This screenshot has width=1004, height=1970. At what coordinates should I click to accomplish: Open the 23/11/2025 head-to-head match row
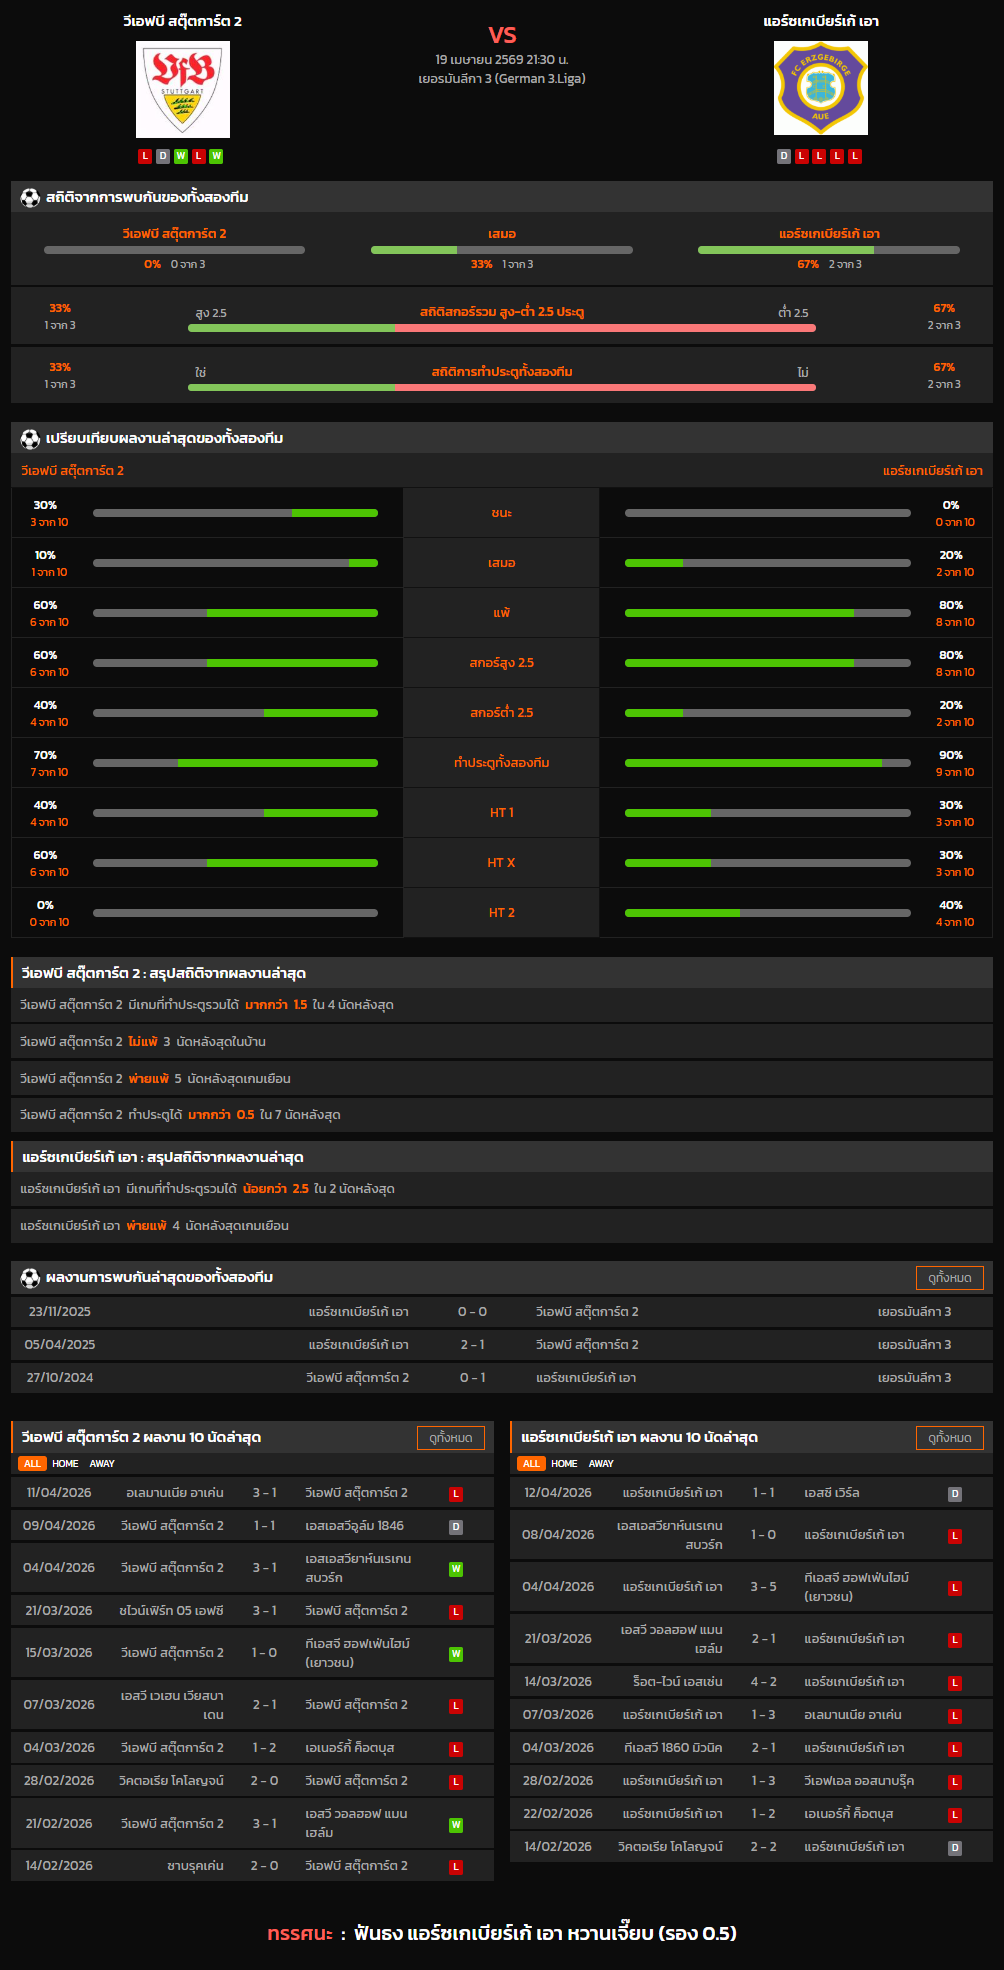pyautogui.click(x=501, y=1312)
